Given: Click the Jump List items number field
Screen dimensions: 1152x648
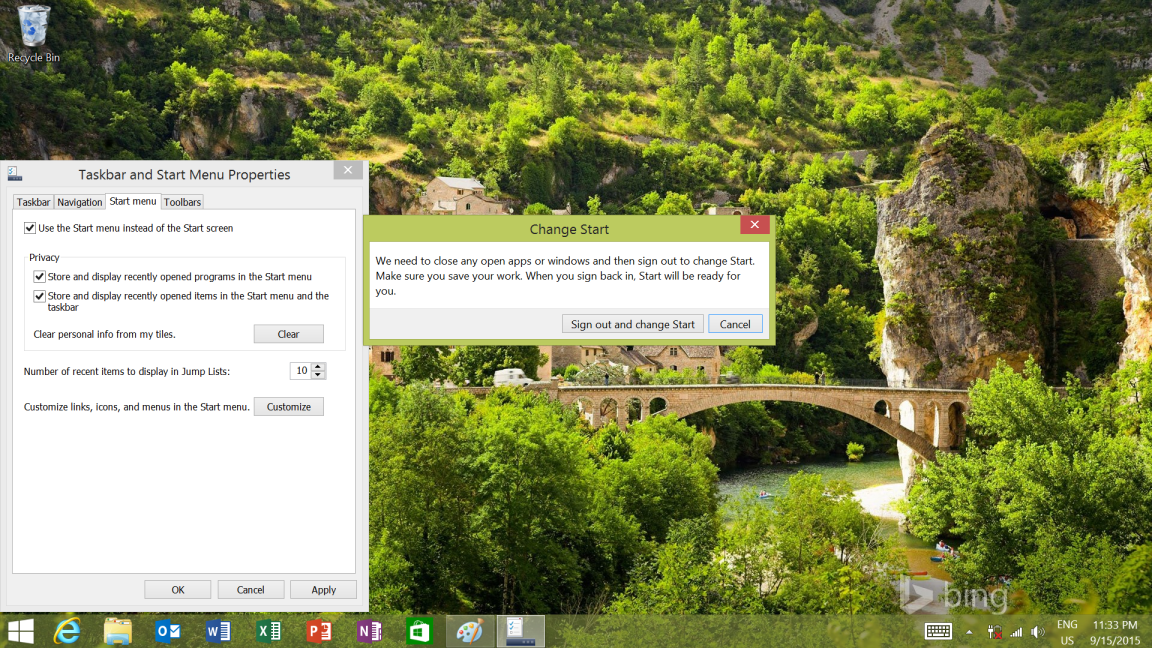Looking at the screenshot, I should [x=300, y=370].
